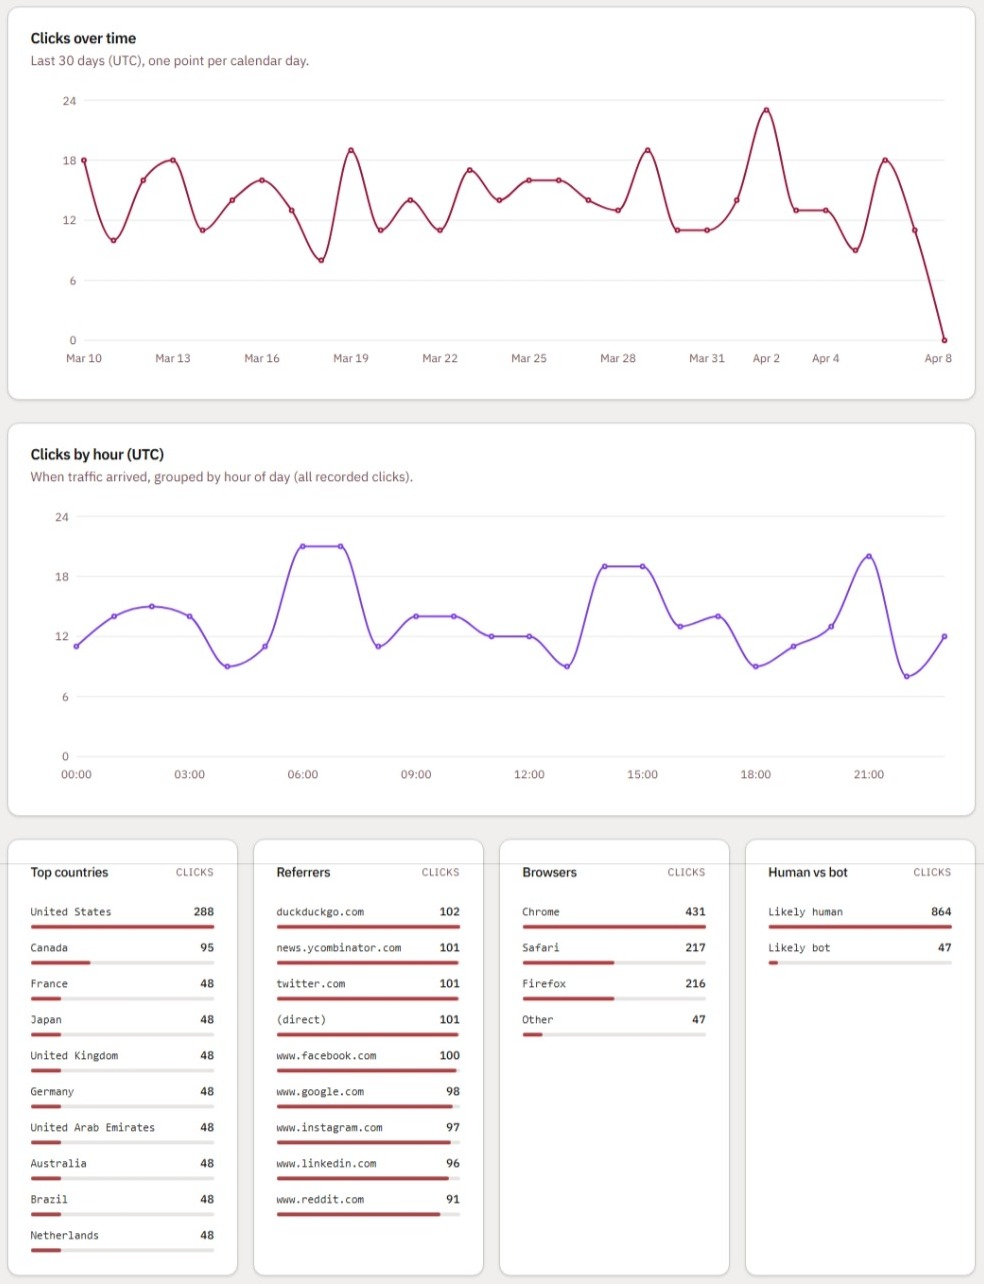984x1284 pixels.
Task: Click the United States country row
Action: pos(70,911)
